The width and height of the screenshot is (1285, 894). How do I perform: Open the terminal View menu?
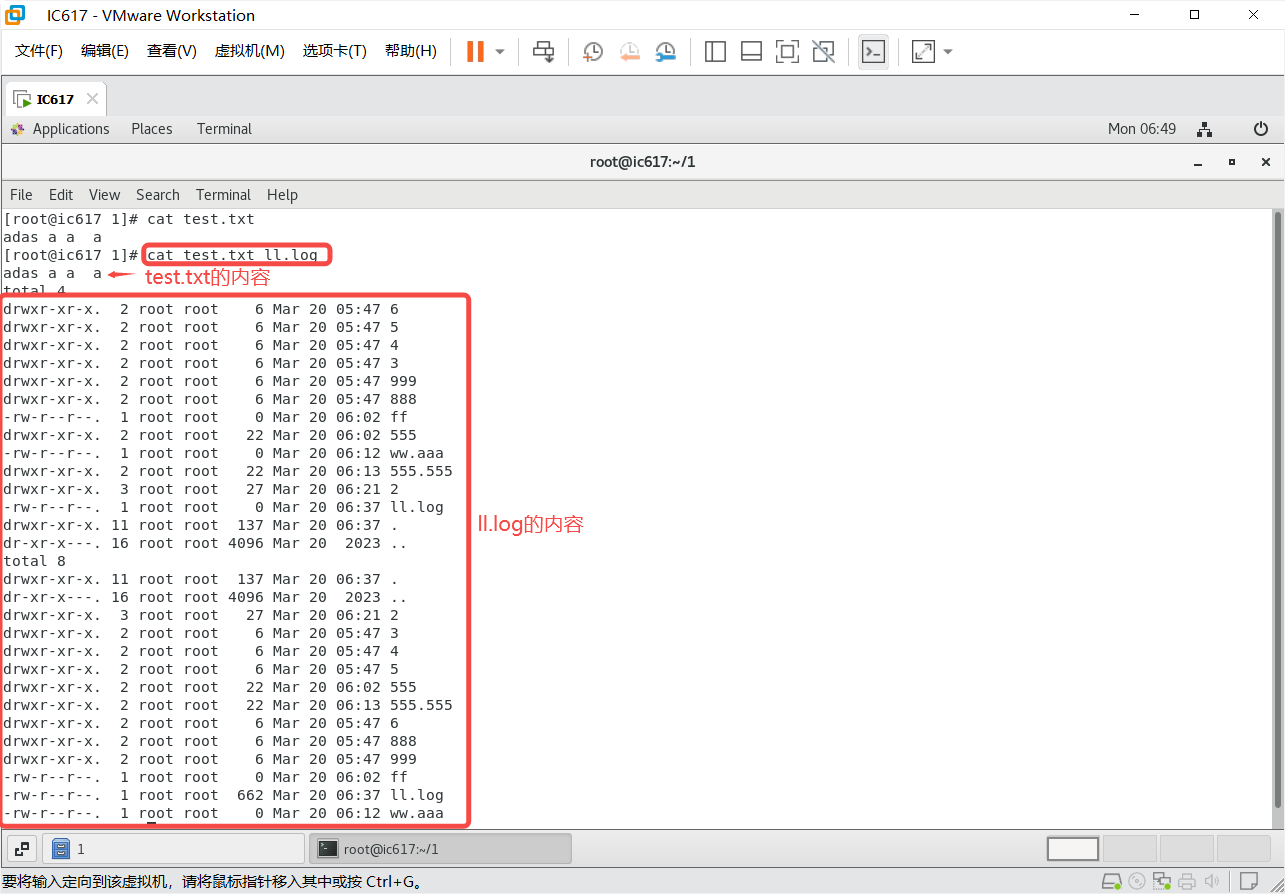point(104,195)
